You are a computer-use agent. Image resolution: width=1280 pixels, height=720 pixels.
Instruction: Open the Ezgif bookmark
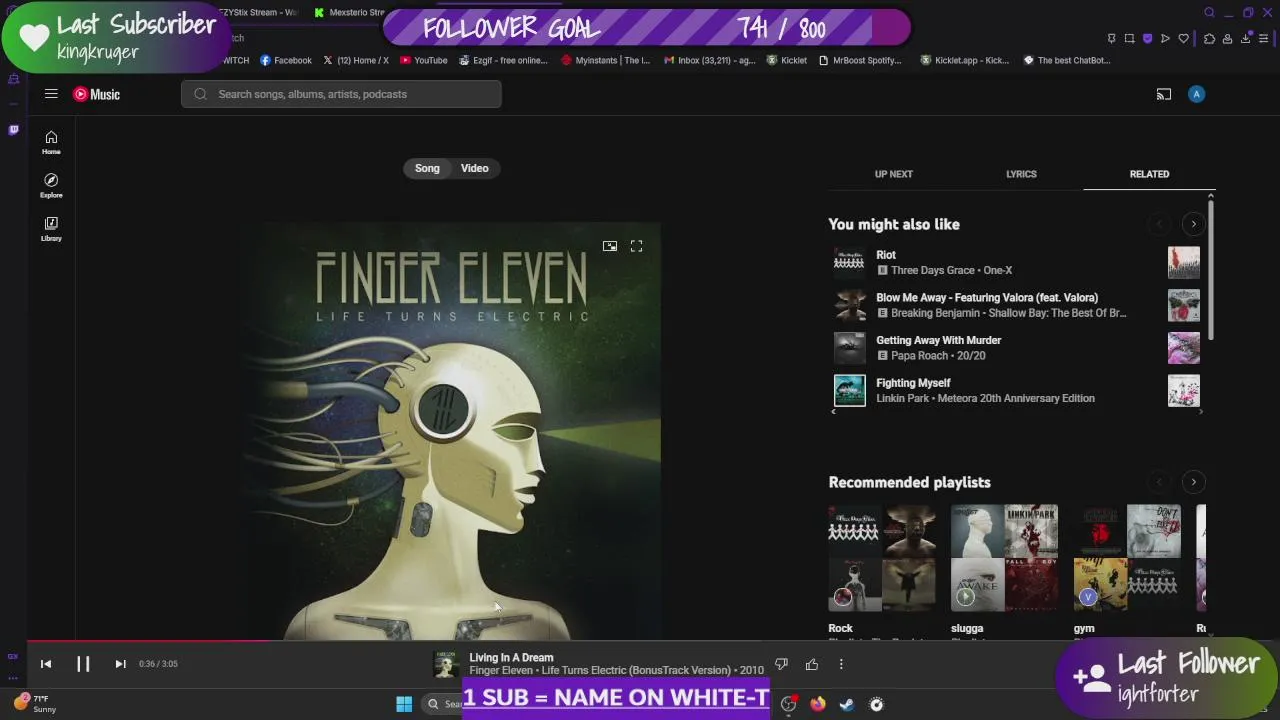tap(504, 60)
